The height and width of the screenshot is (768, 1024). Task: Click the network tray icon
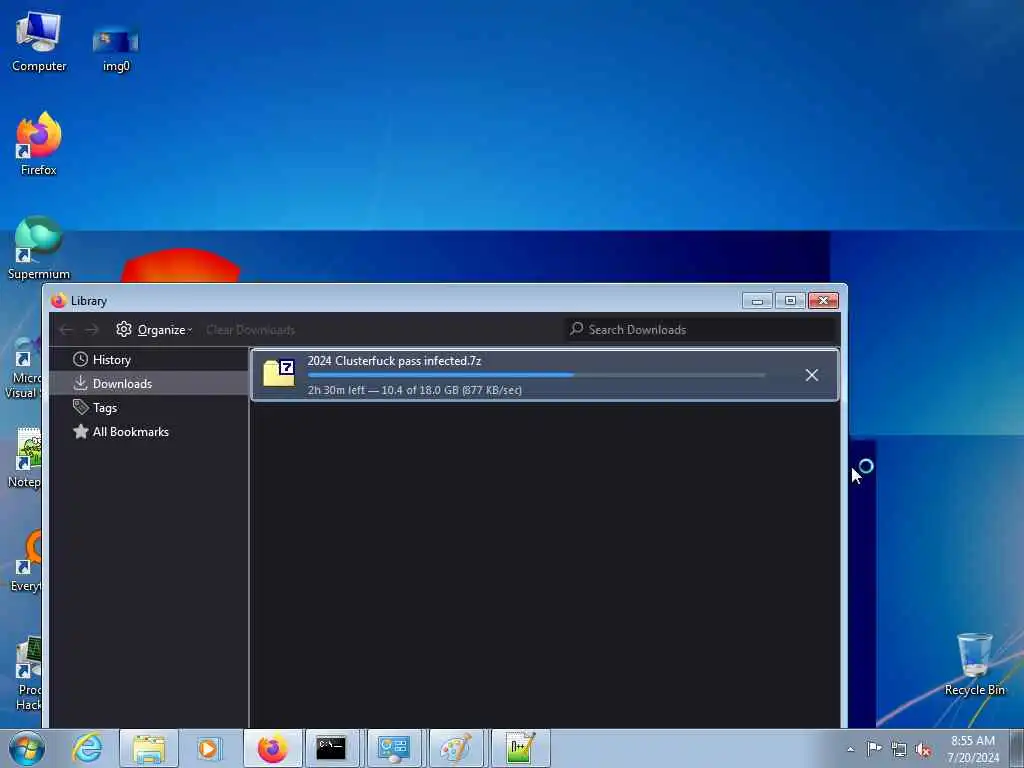[899, 749]
